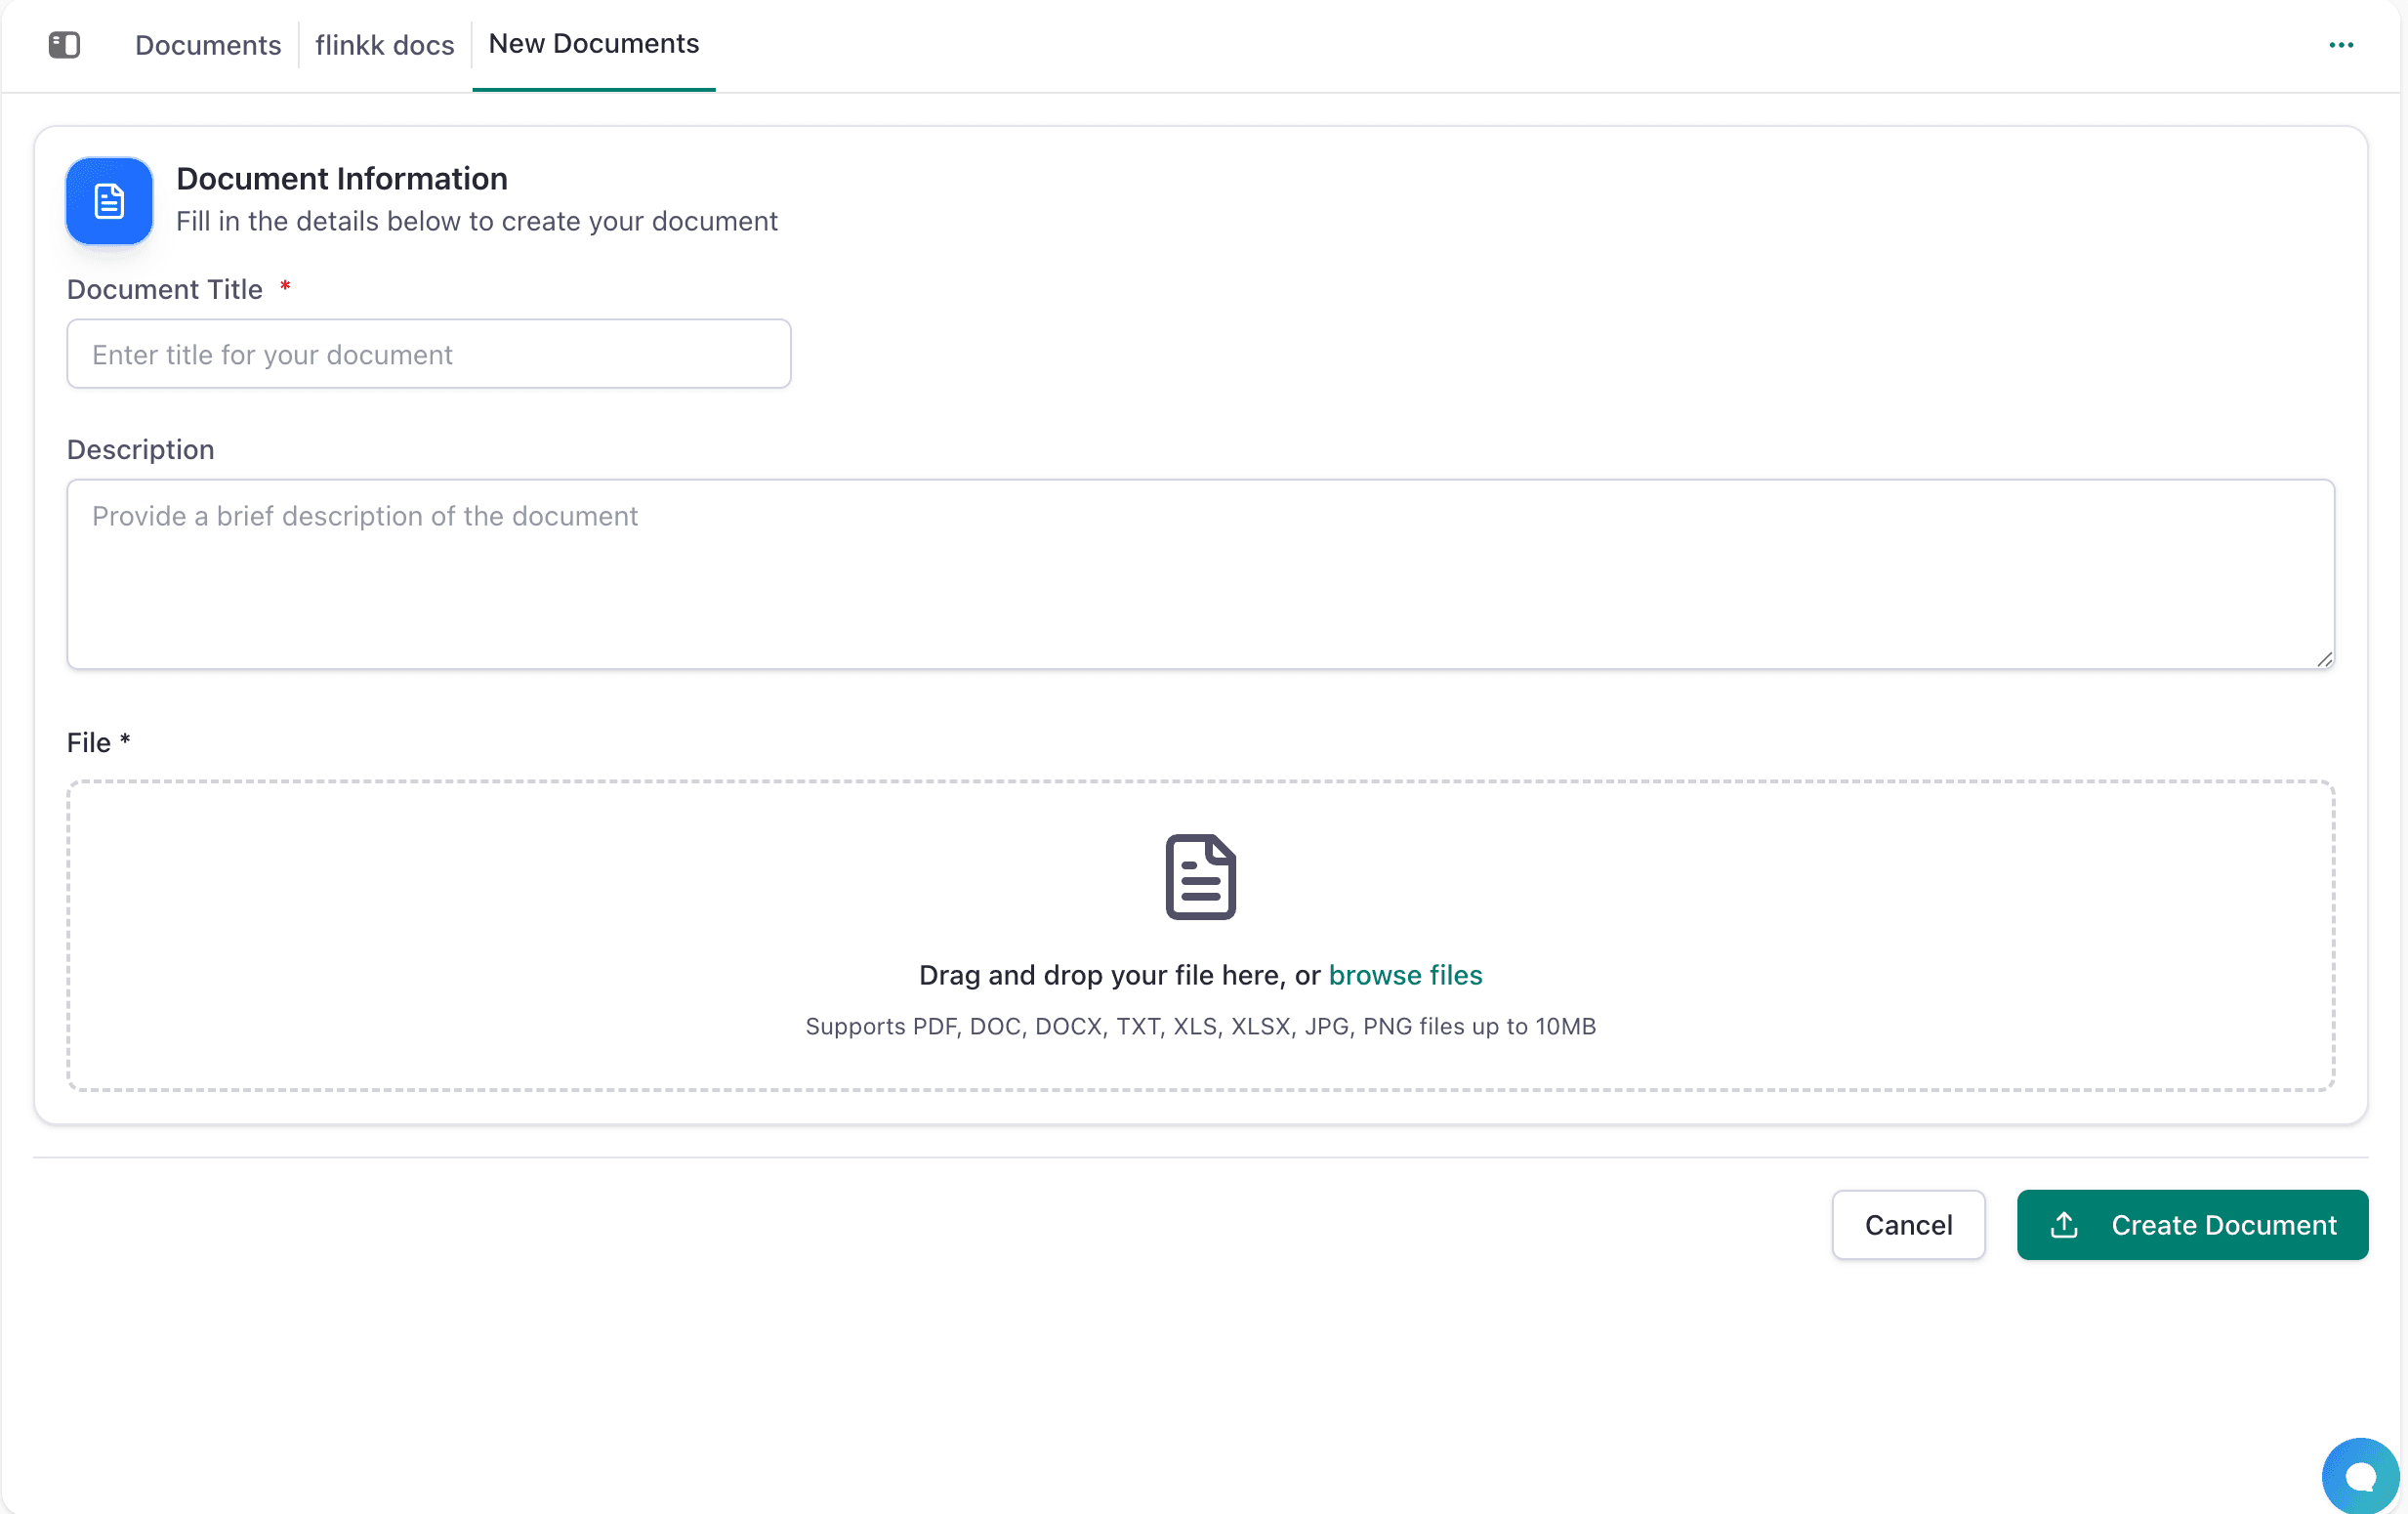Open the chat support bubble
The width and height of the screenshot is (2408, 1514).
(2361, 1476)
